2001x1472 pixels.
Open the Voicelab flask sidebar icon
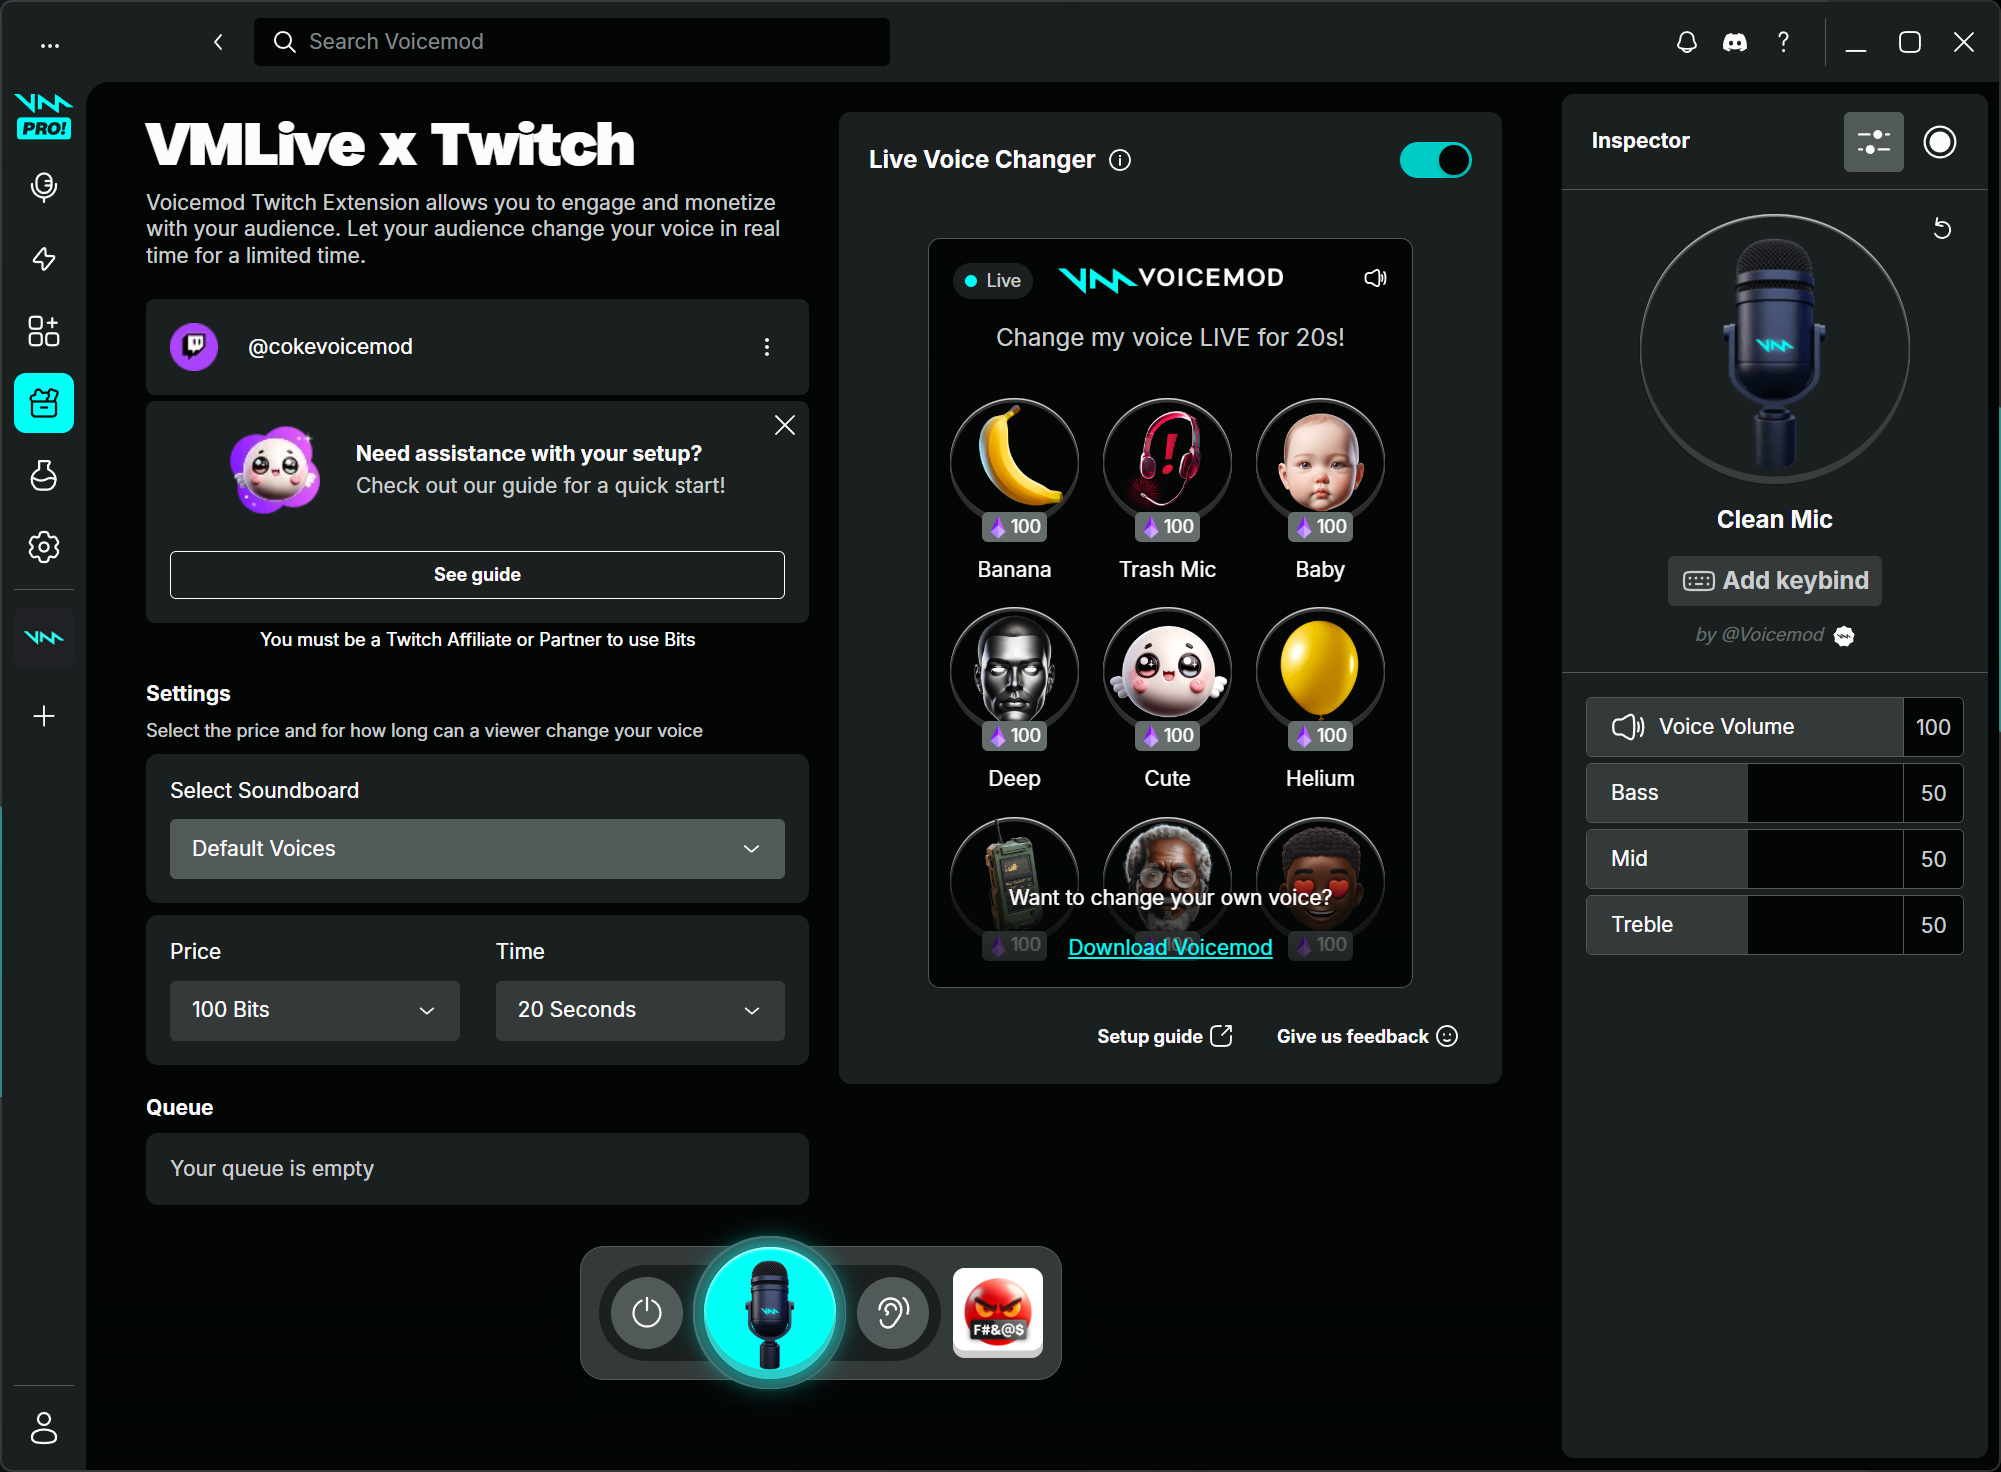tap(44, 475)
